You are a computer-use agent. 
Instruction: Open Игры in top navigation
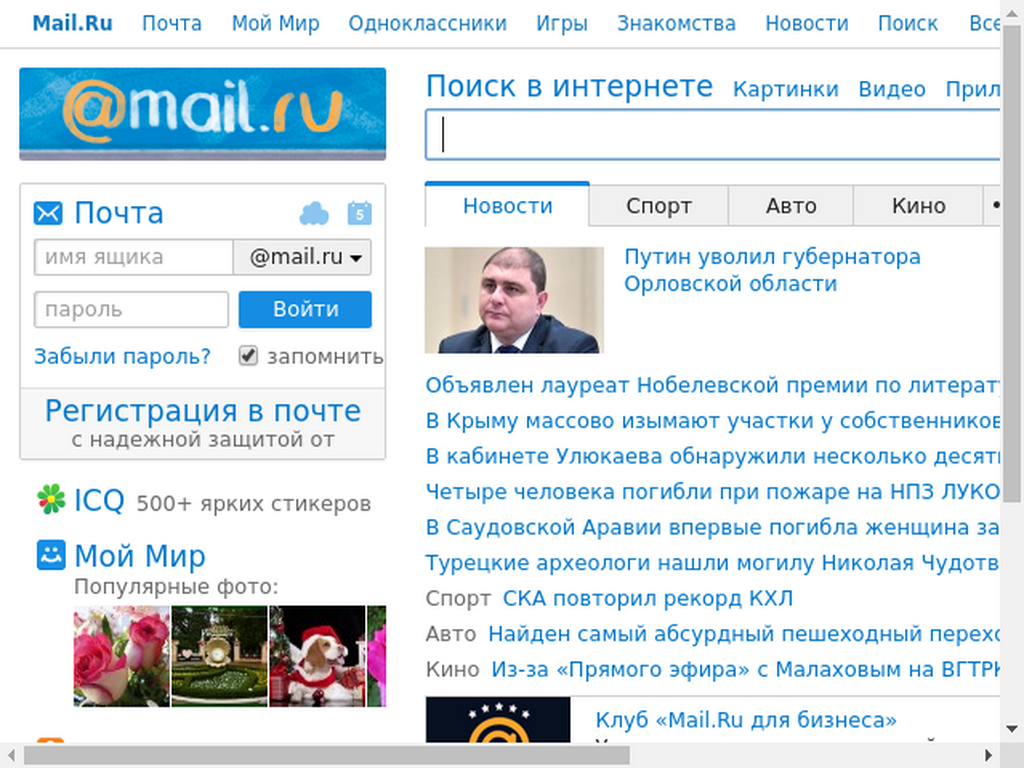pyautogui.click(x=562, y=24)
